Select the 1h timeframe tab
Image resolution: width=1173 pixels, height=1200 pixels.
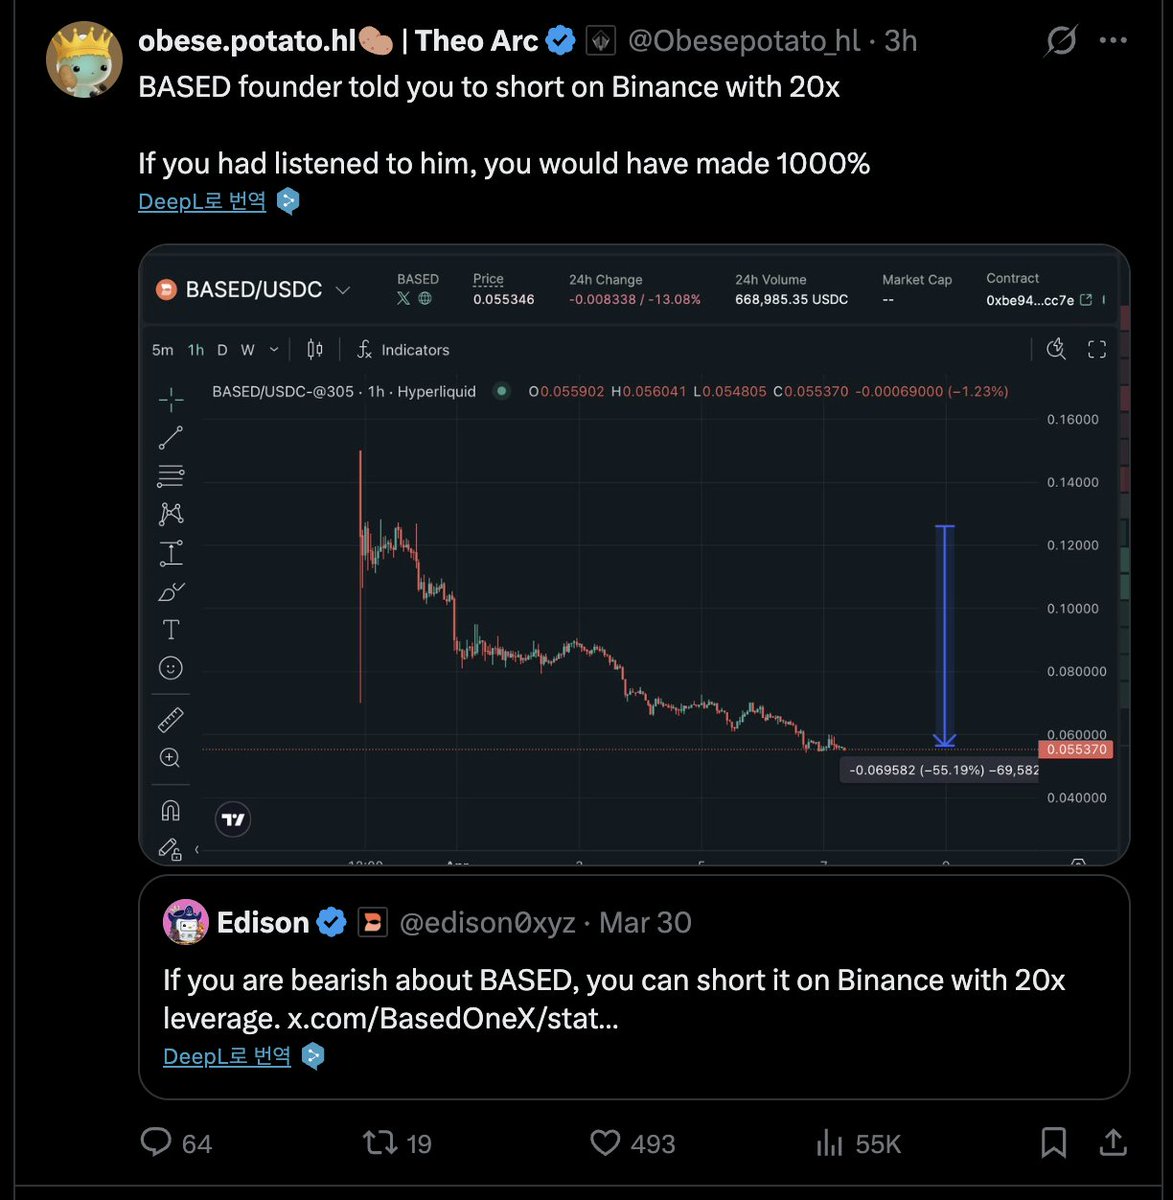[196, 350]
